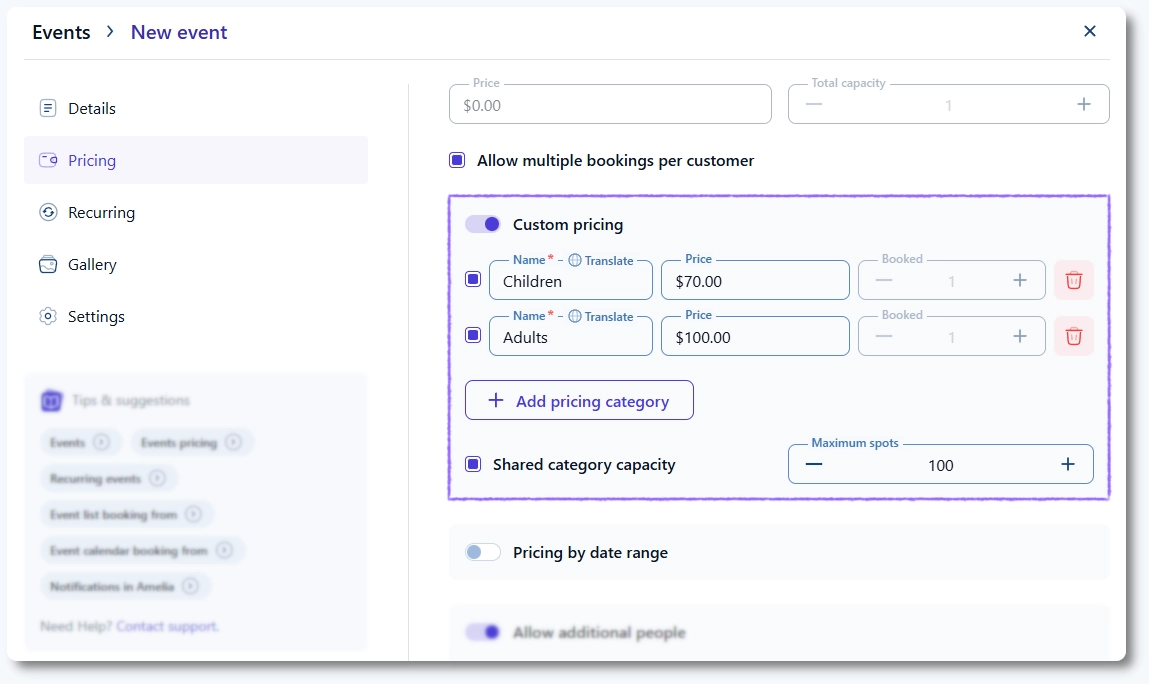The width and height of the screenshot is (1149, 684).
Task: Go to the Settings section
Action: coord(96,316)
